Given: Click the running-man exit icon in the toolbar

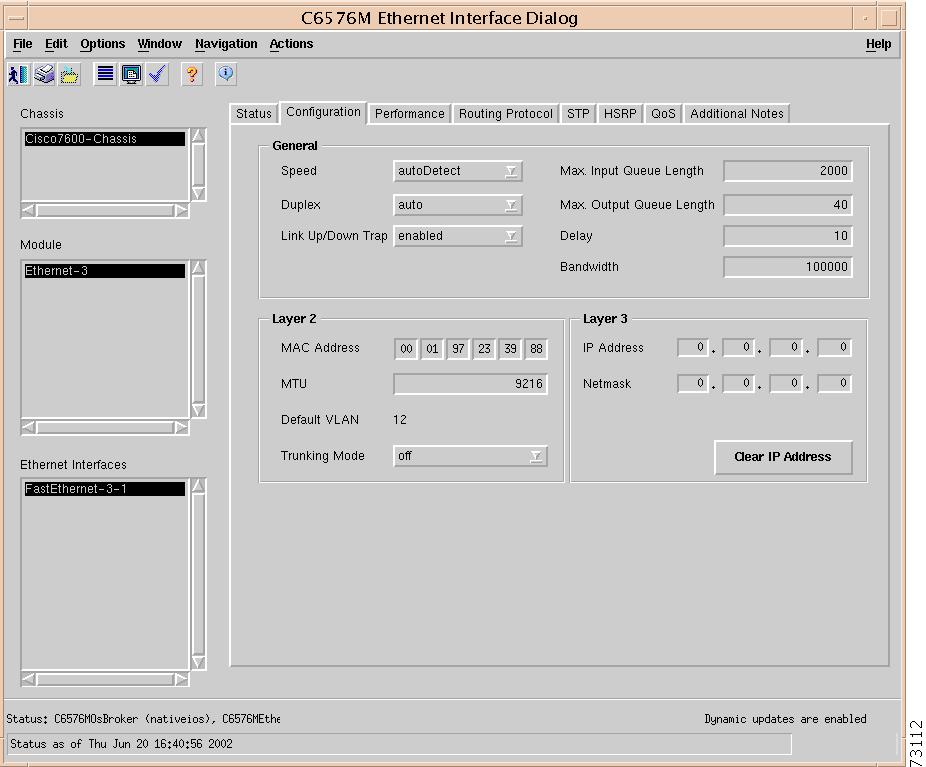Looking at the screenshot, I should (x=18, y=74).
